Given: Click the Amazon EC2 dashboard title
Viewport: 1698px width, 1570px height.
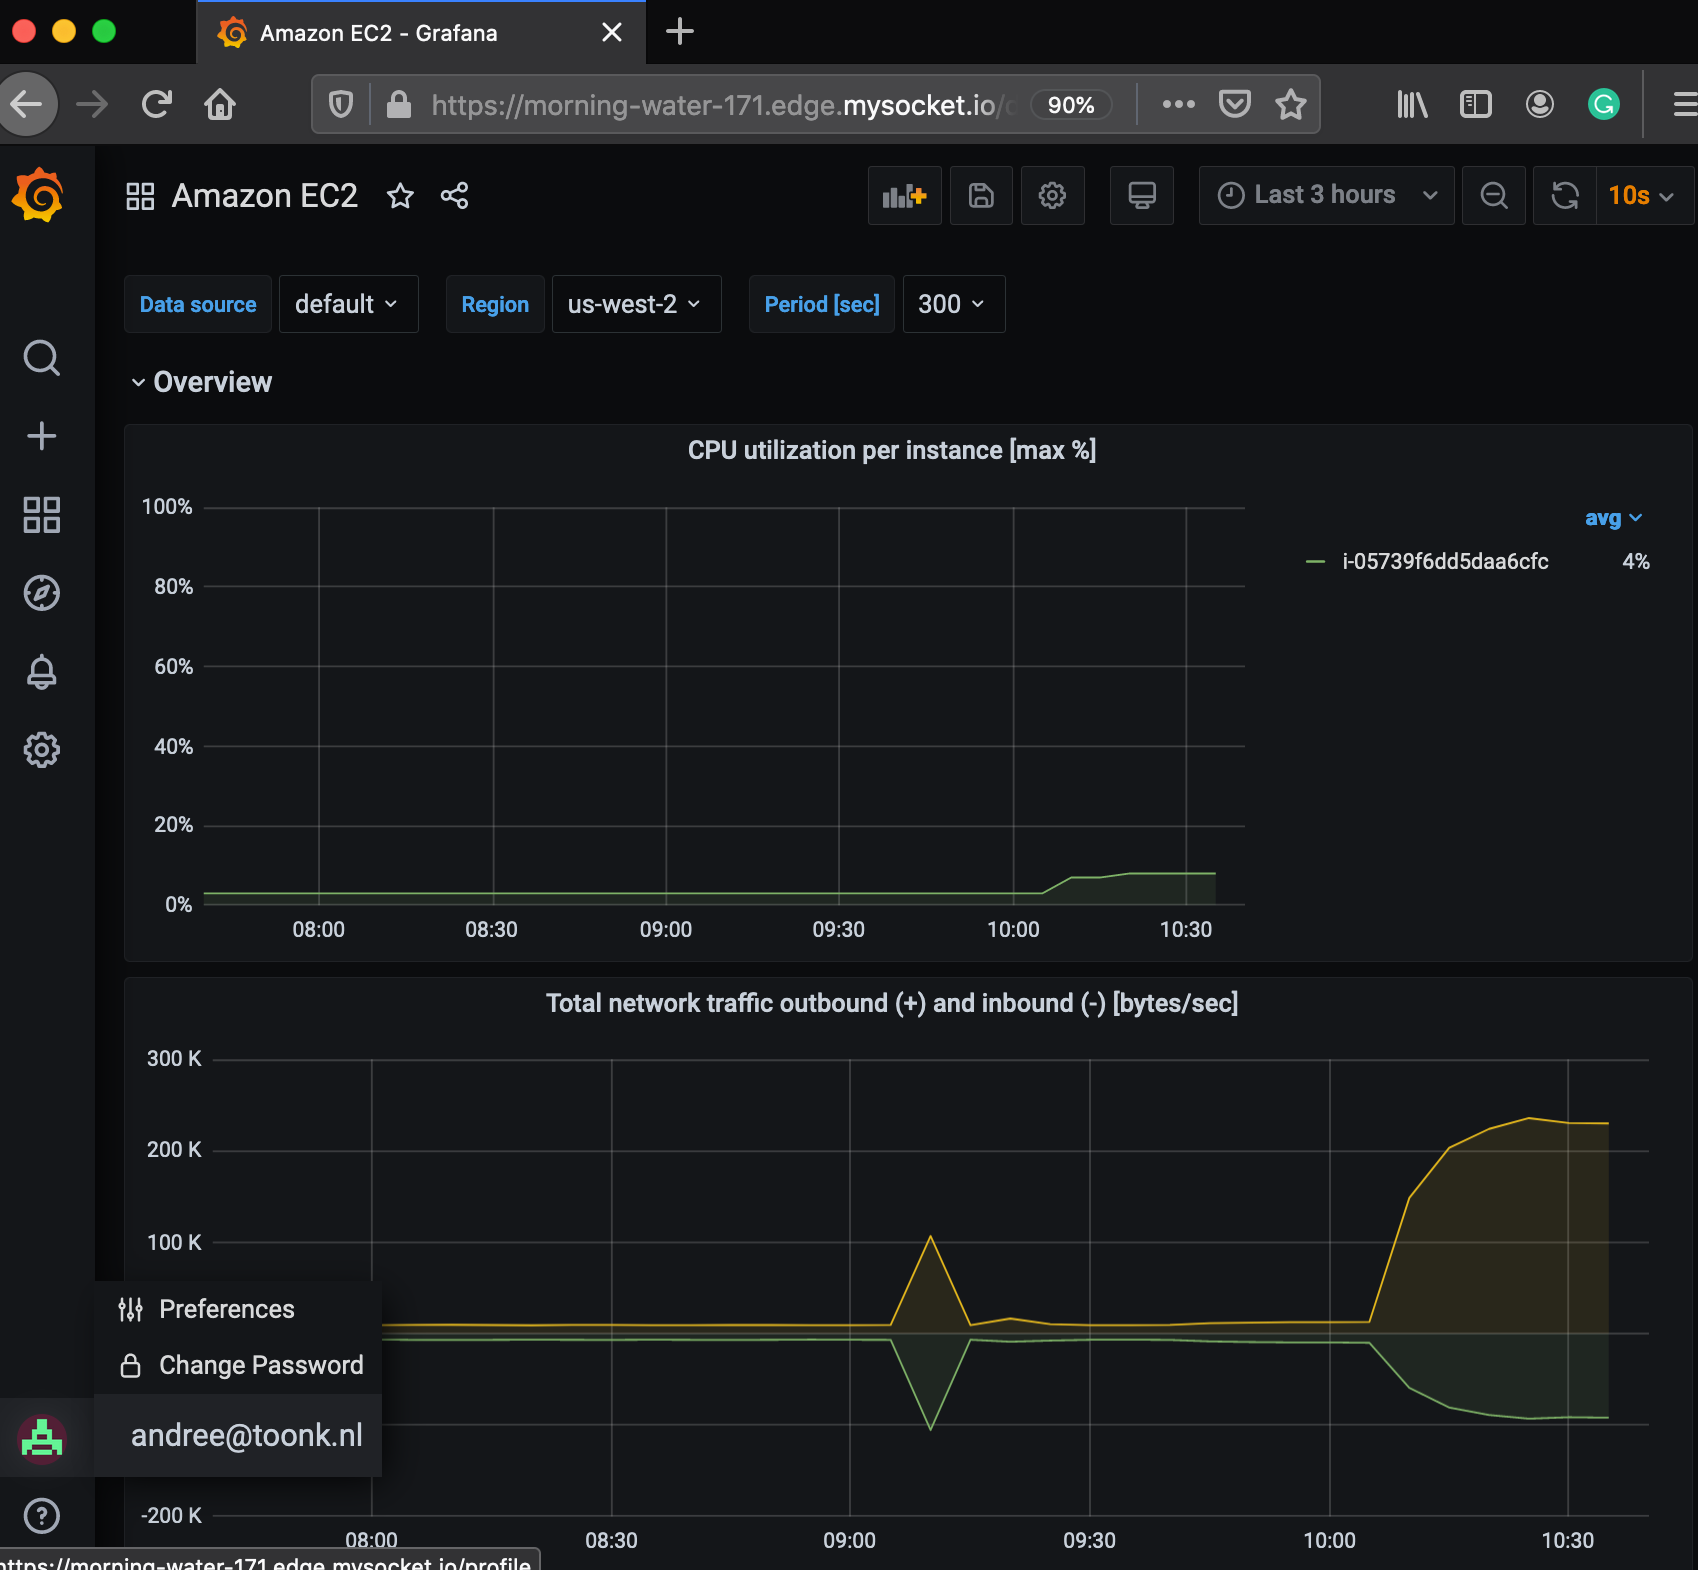Looking at the screenshot, I should [x=264, y=196].
